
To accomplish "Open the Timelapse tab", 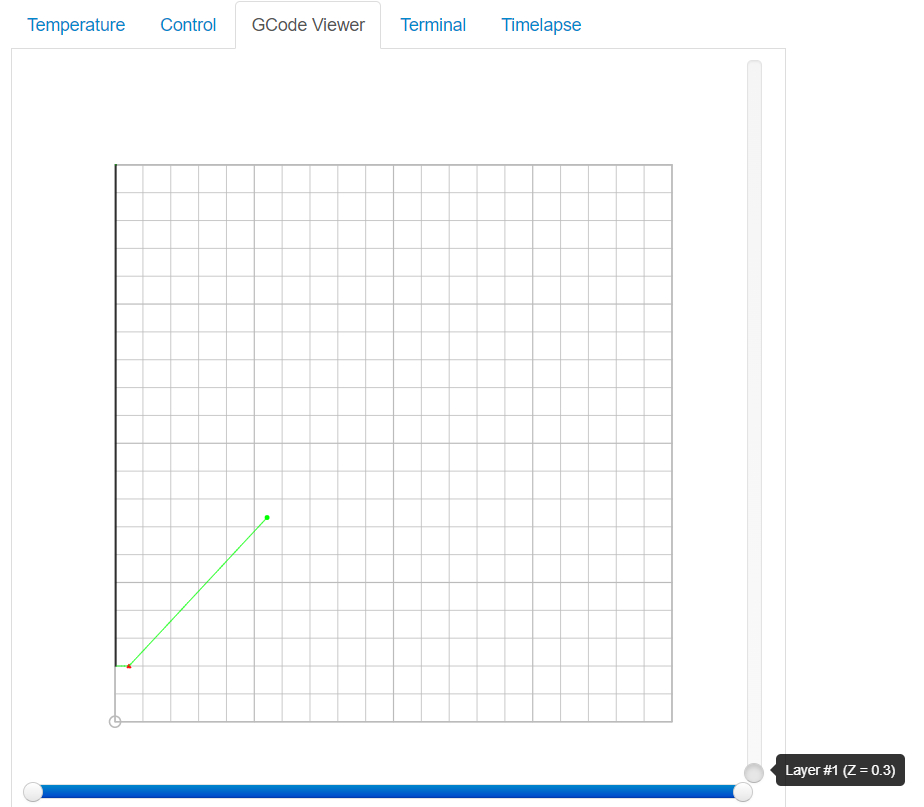I will [x=541, y=24].
